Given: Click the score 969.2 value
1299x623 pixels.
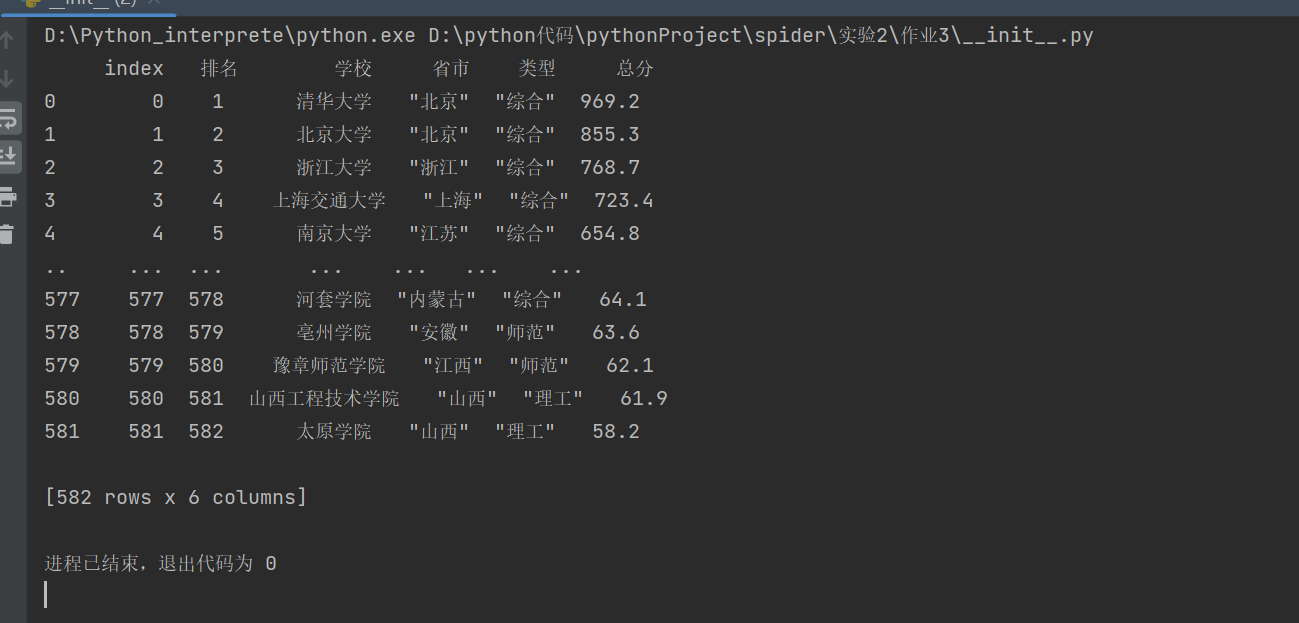Looking at the screenshot, I should click(610, 102).
